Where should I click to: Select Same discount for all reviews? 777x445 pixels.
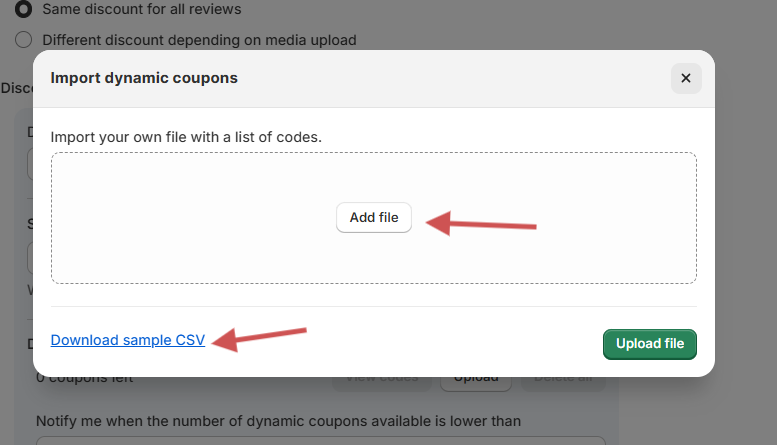tap(24, 9)
